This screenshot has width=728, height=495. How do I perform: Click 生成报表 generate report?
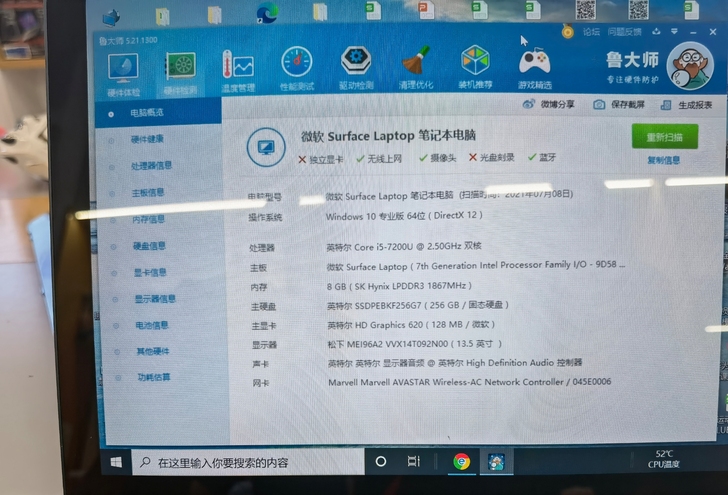tap(686, 105)
